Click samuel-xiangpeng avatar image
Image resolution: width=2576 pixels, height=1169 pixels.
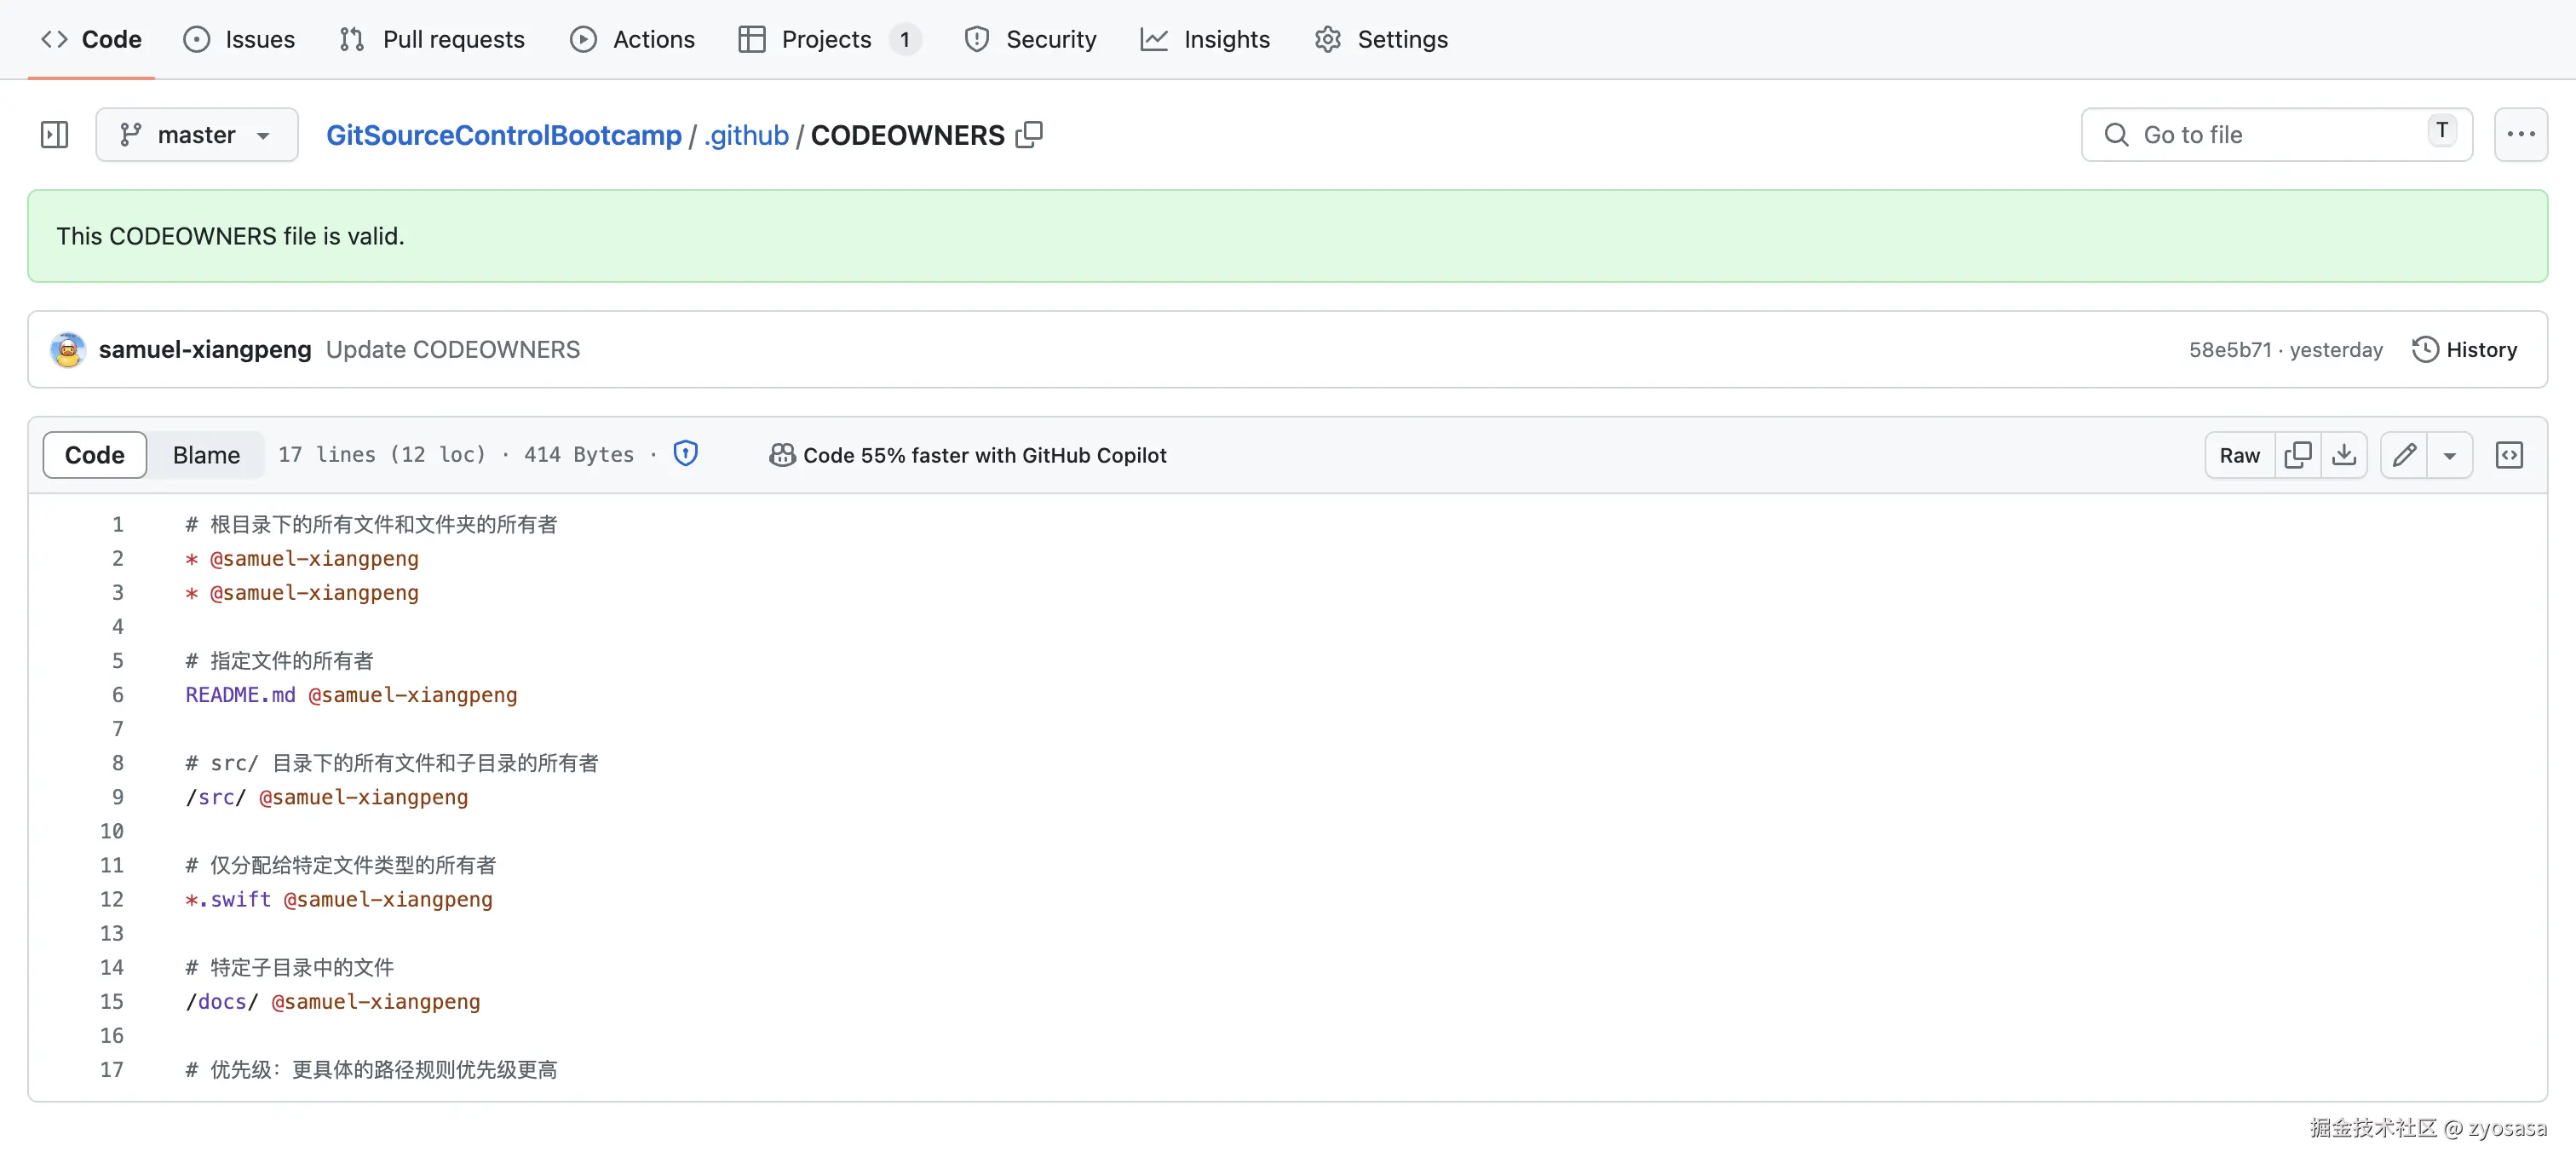[68, 350]
